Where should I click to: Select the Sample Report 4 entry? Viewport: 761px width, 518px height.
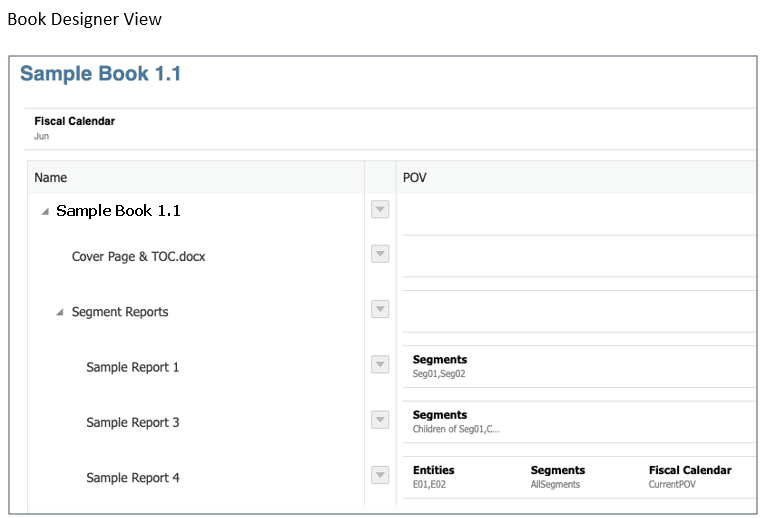click(x=132, y=478)
